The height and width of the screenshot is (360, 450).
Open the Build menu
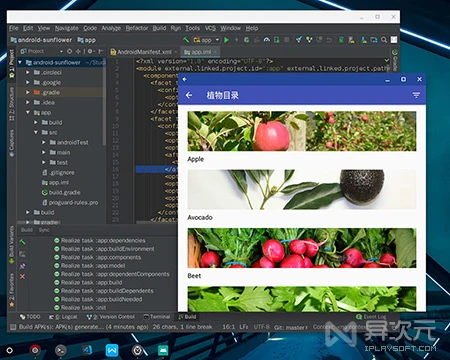(x=159, y=28)
